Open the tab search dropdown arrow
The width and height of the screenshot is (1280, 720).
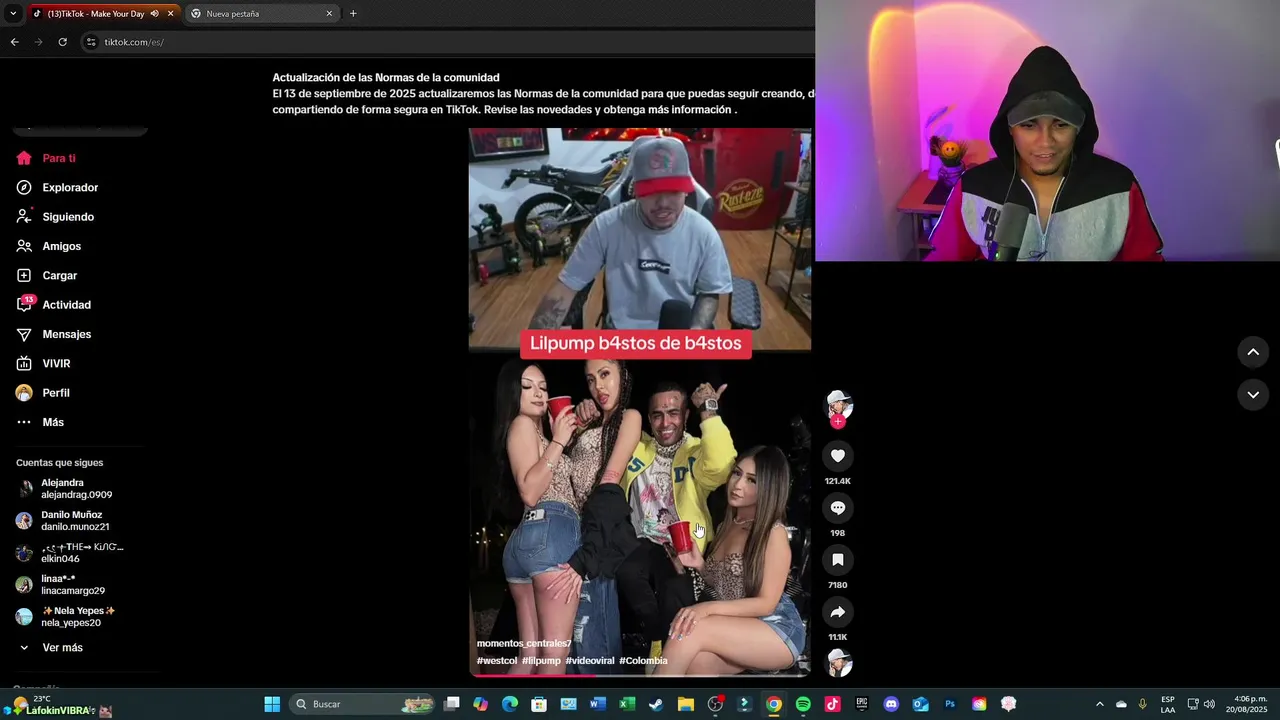pos(13,14)
